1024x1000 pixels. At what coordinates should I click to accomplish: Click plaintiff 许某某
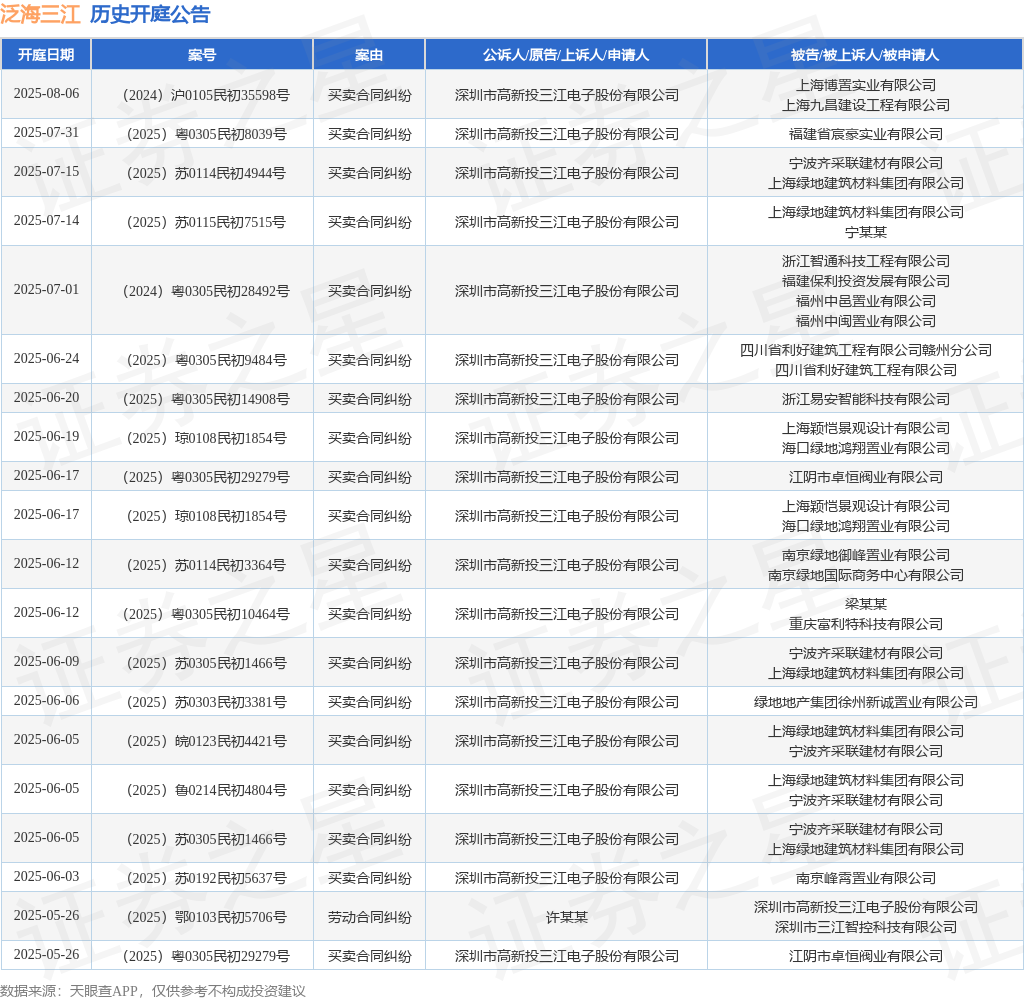(x=566, y=917)
